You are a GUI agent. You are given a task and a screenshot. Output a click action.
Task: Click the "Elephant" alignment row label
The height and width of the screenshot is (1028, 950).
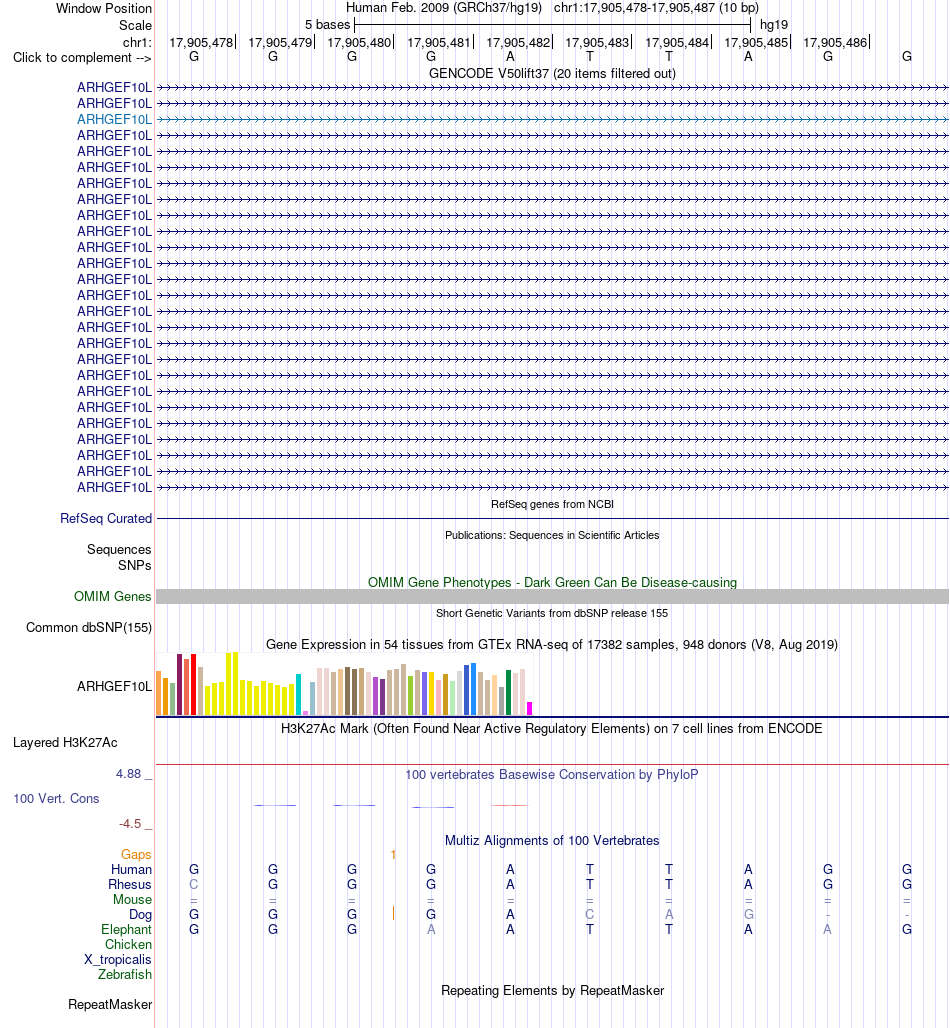(126, 930)
